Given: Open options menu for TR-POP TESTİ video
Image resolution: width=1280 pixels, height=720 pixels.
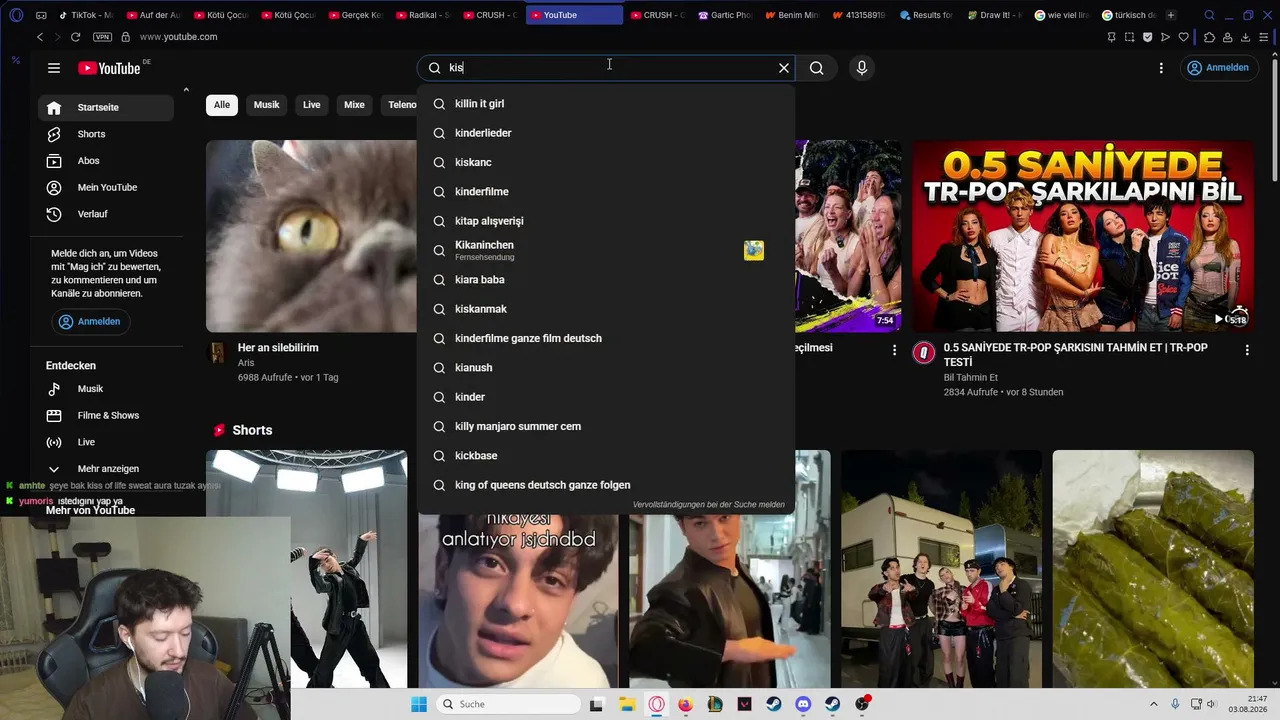Looking at the screenshot, I should coord(1247,350).
